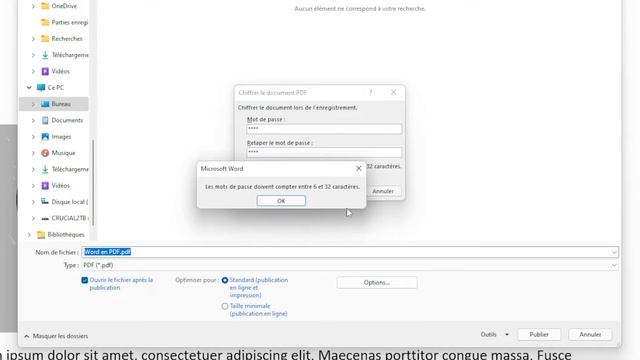Click the Retaper le mot de passe field

(x=324, y=152)
